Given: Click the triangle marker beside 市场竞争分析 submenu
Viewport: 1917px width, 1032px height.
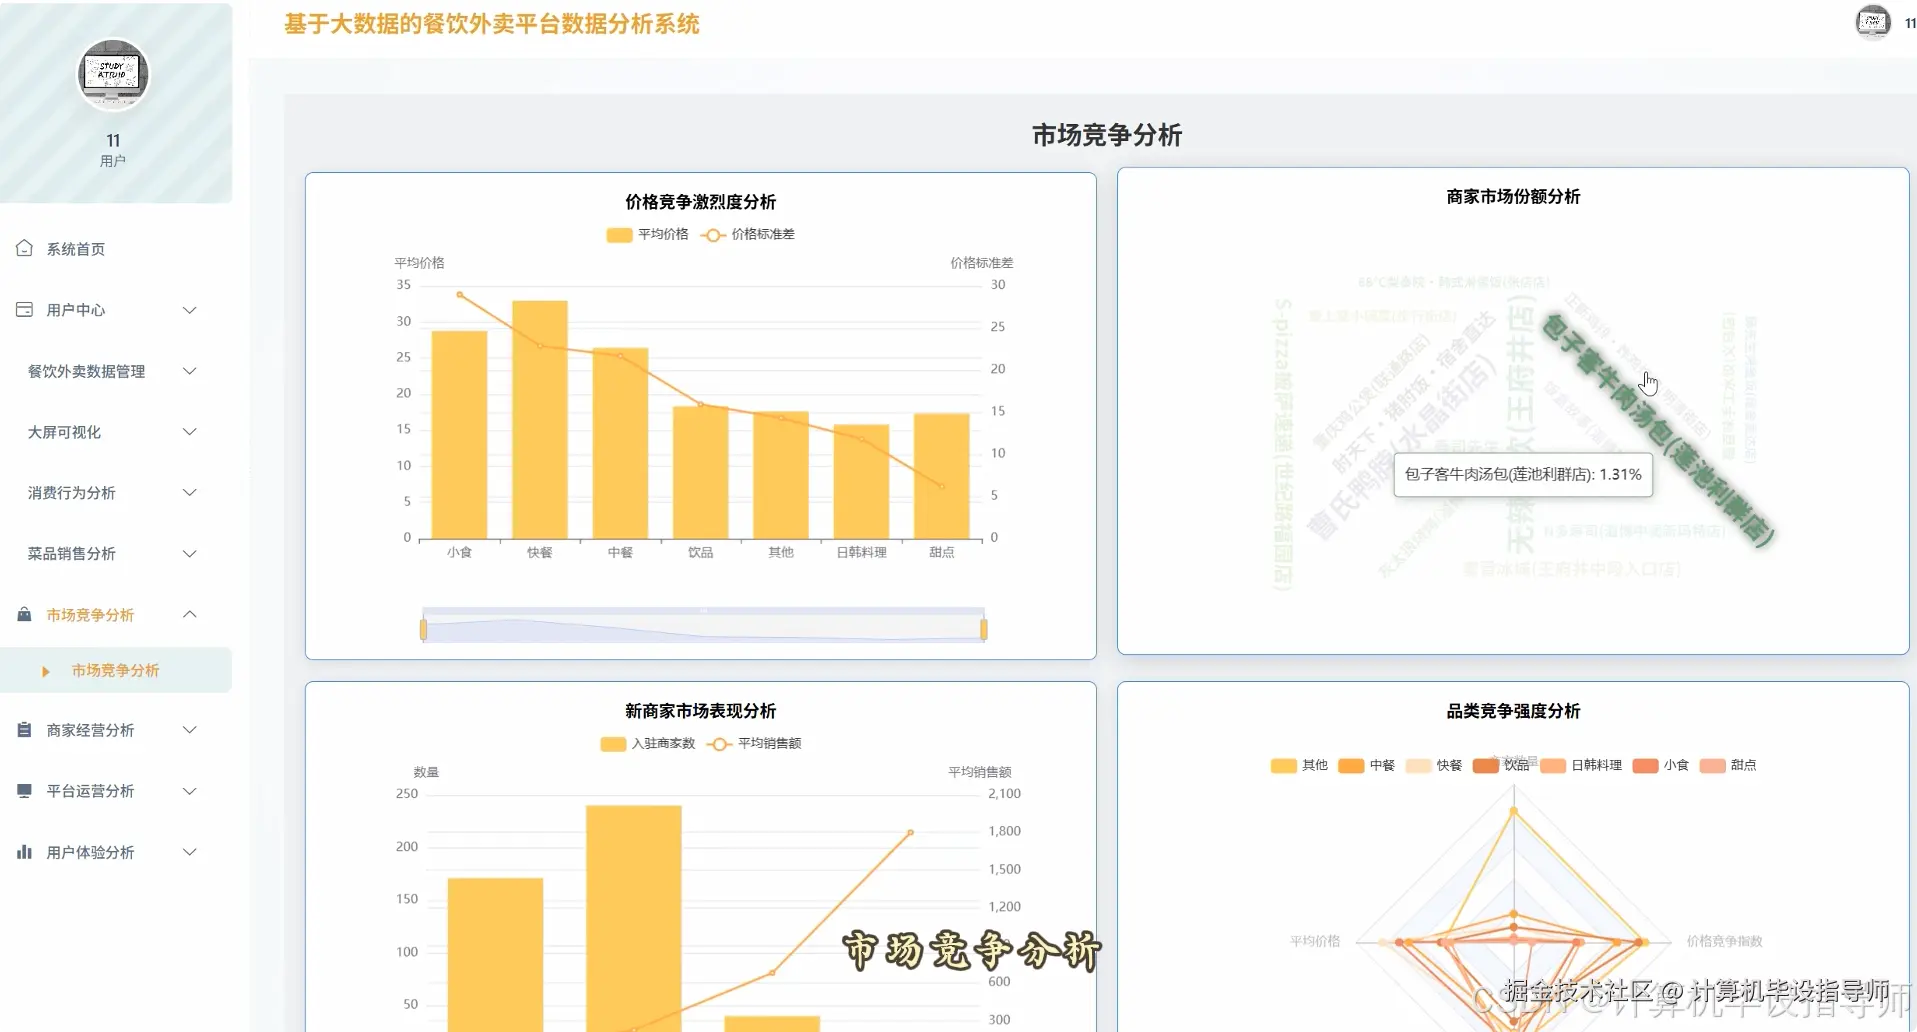Looking at the screenshot, I should 46,671.
